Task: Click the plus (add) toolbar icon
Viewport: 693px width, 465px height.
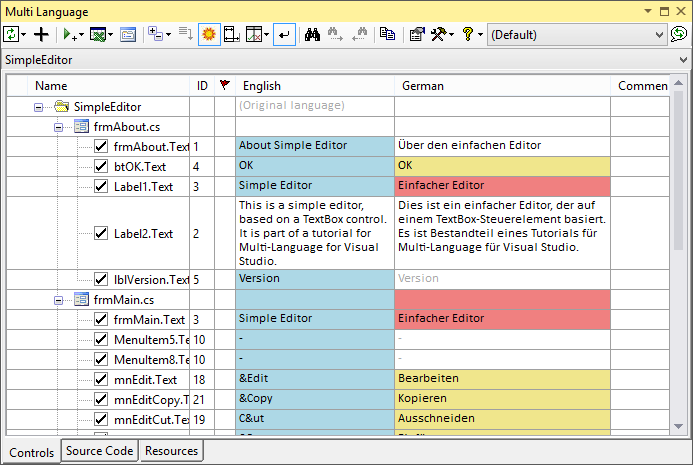Action: (x=41, y=34)
